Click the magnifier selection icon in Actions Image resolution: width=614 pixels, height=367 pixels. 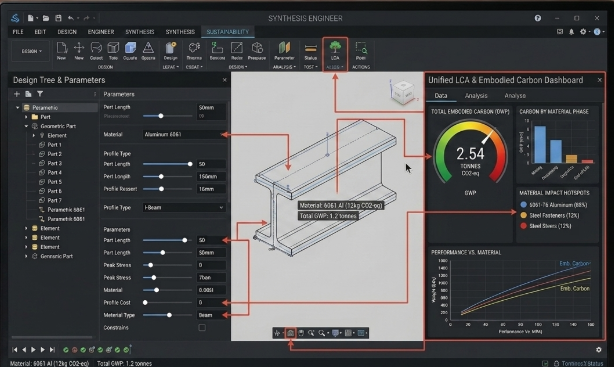point(361,48)
